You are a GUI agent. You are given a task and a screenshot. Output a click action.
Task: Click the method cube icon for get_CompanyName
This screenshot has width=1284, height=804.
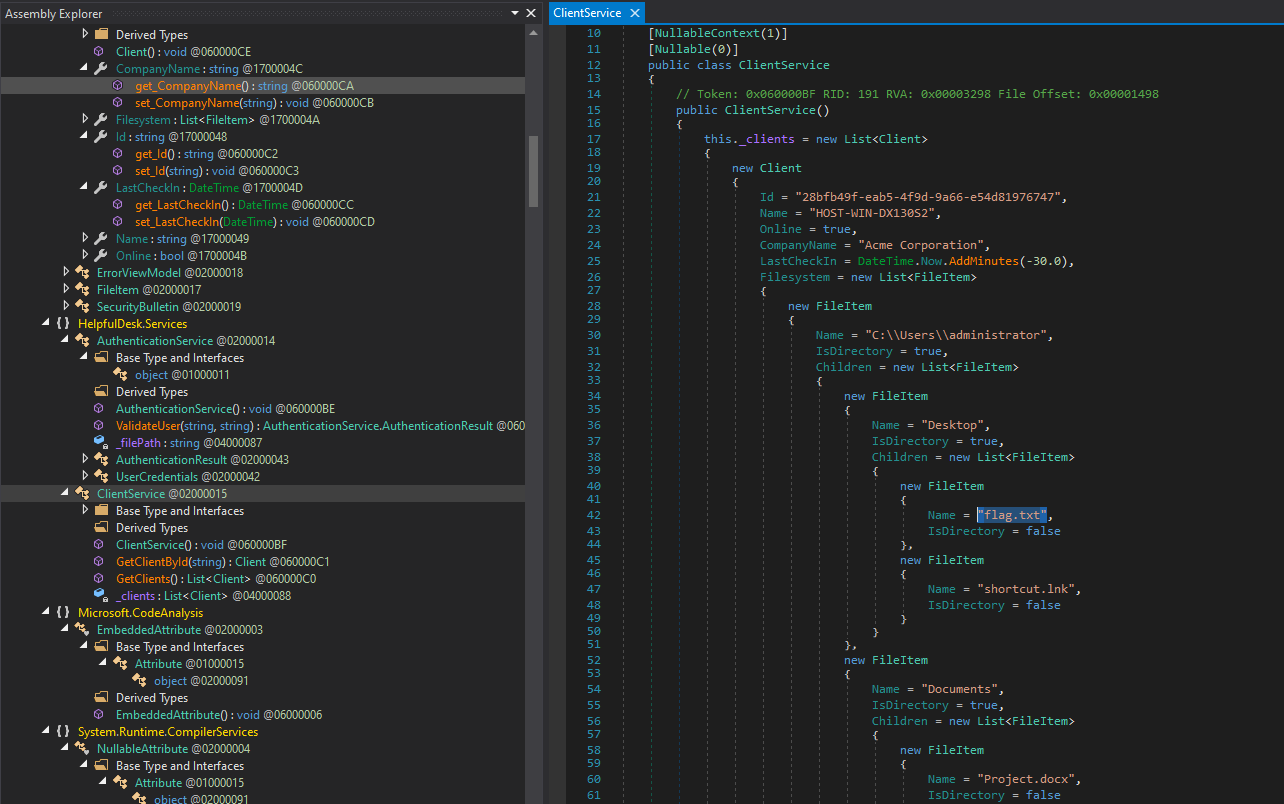(118, 86)
